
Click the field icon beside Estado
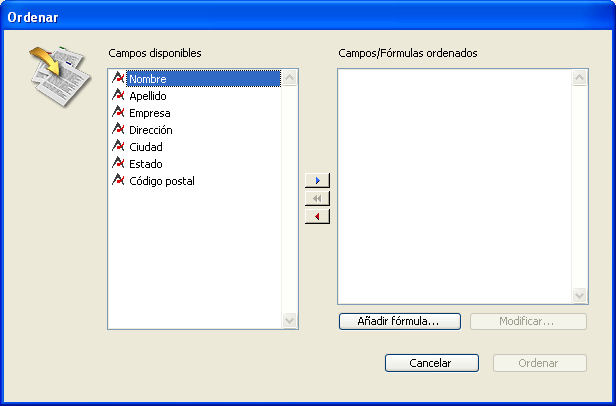(118, 163)
